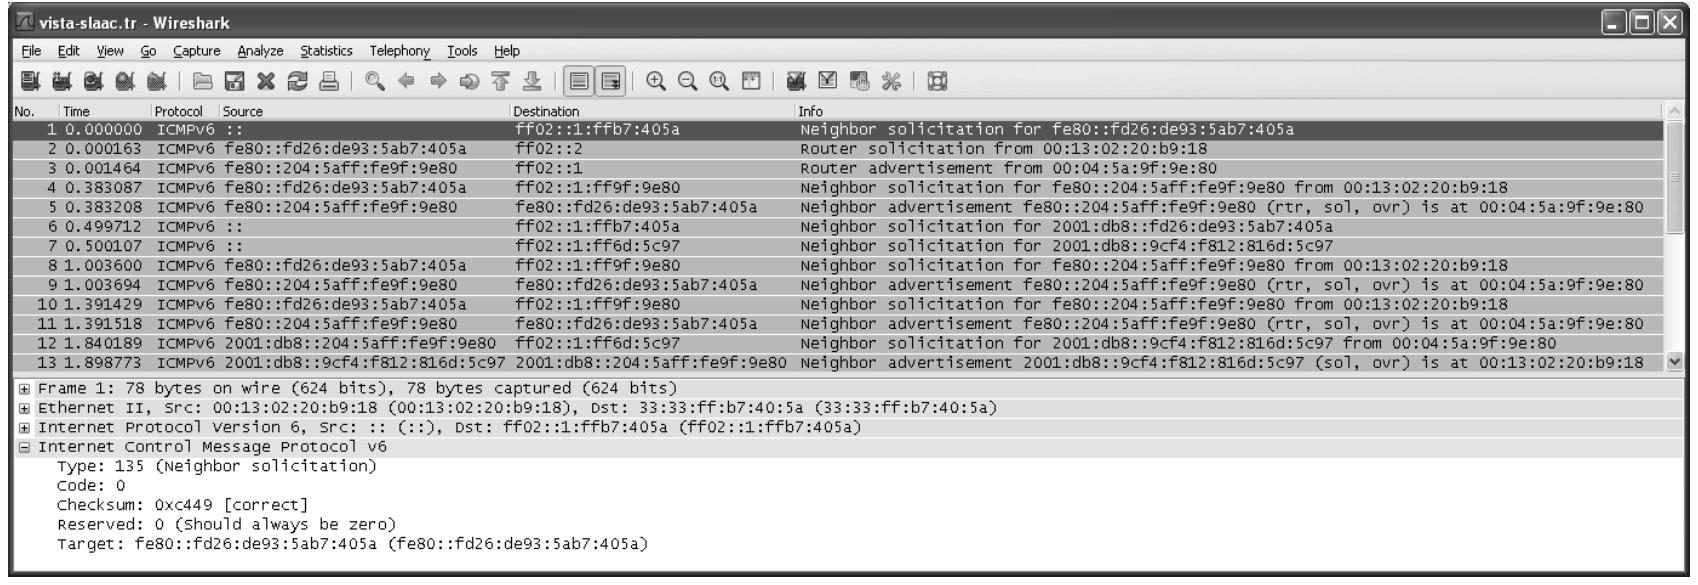1698x585 pixels.
Task: Expand the Frame 1 details row
Action: coord(24,388)
